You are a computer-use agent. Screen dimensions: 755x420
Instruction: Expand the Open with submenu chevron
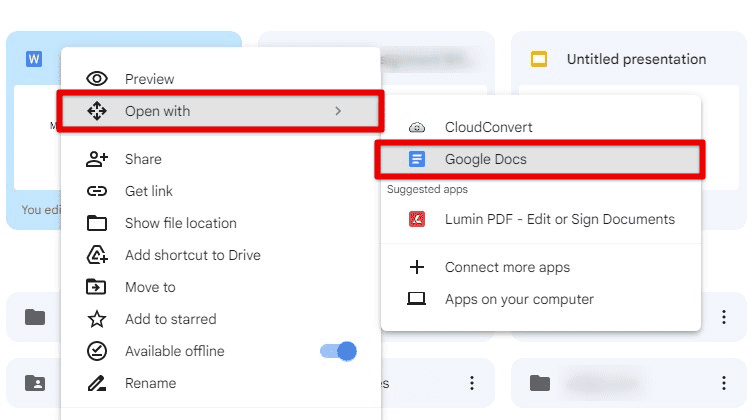(x=338, y=111)
